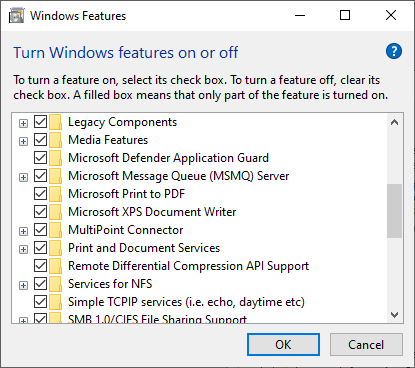The image size is (415, 368).
Task: Disable the Microsoft Print to PDF checkbox
Action: point(40,194)
